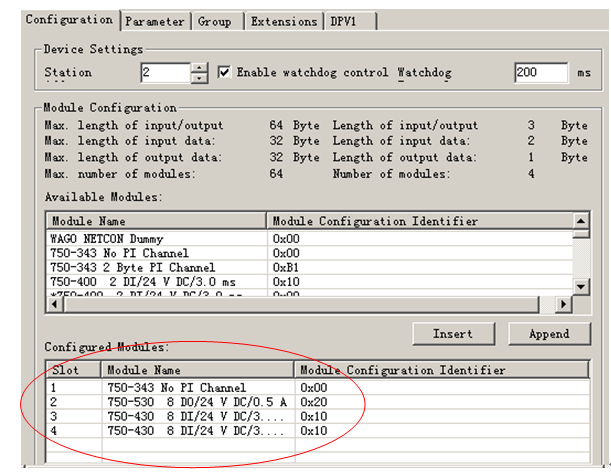Screen dimensions: 611x473
Task: Click the Slot column header
Action: [74, 370]
